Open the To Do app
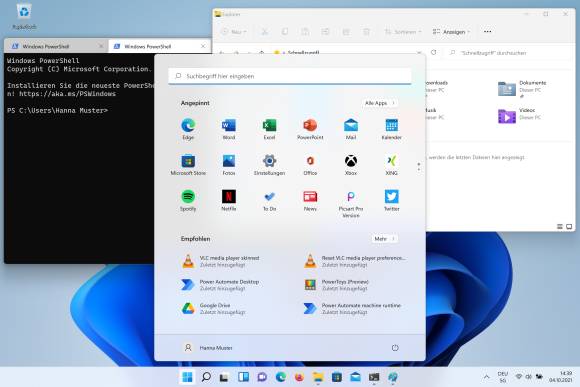Viewport: 580px width, 387px height. [x=269, y=201]
